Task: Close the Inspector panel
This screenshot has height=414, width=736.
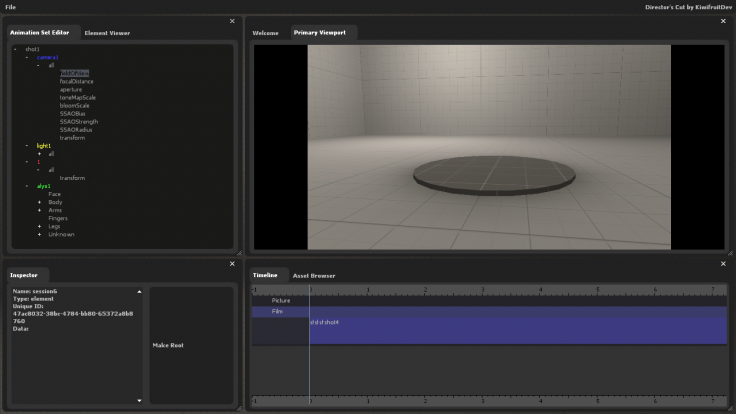Action: pos(232,264)
